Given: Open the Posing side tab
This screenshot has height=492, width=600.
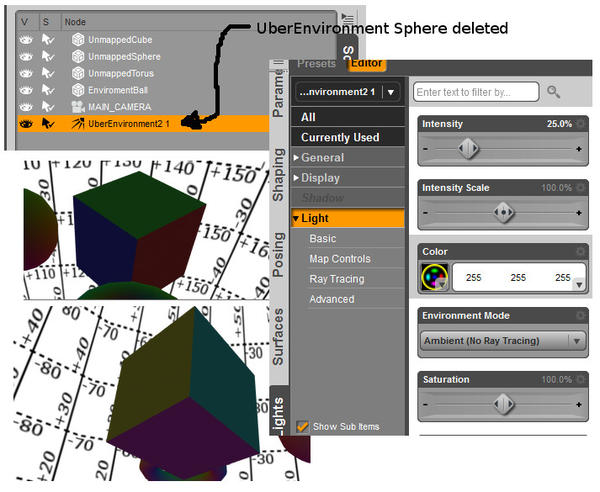Looking at the screenshot, I should coord(278,254).
